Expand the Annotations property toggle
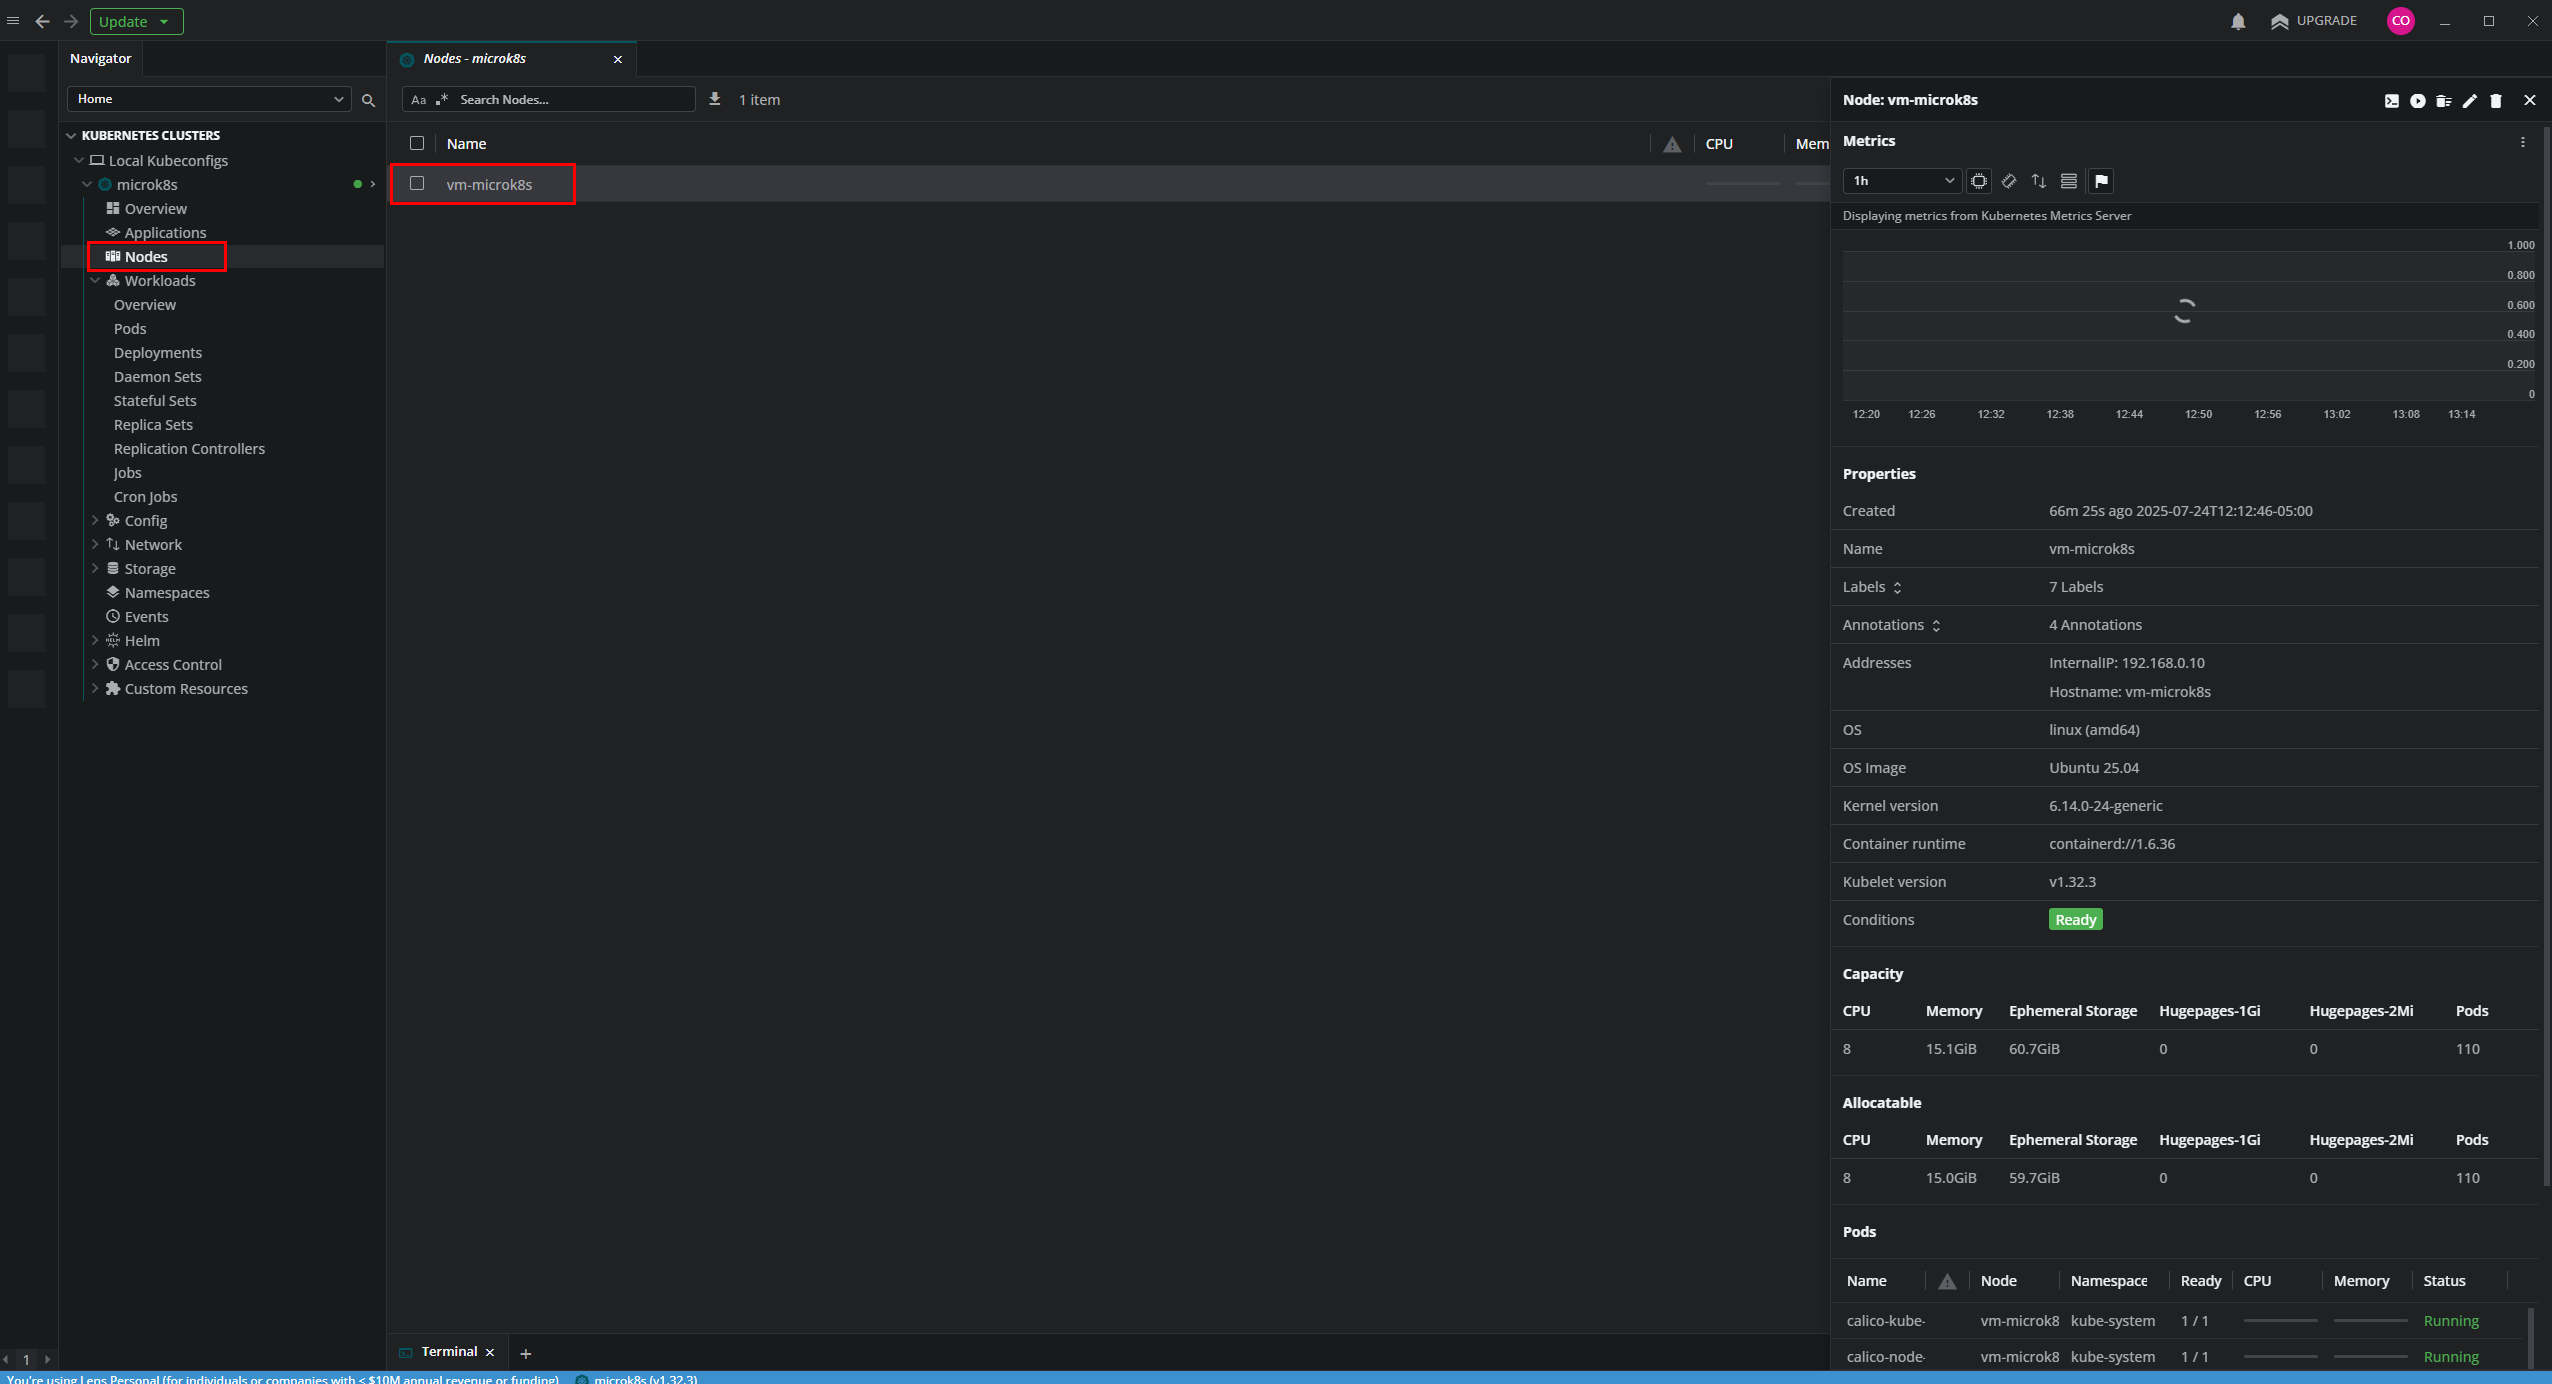The image size is (2552, 1384). click(x=1936, y=626)
